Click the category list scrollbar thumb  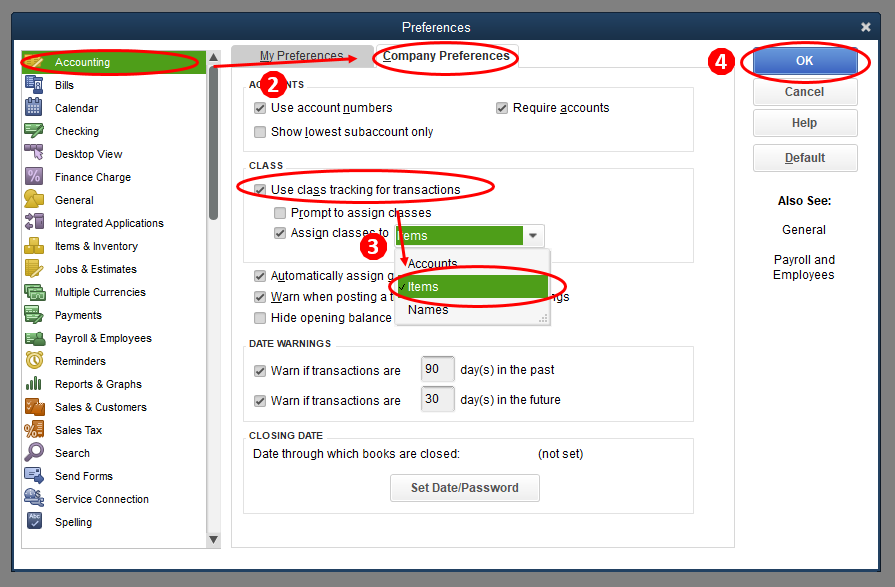tap(213, 143)
